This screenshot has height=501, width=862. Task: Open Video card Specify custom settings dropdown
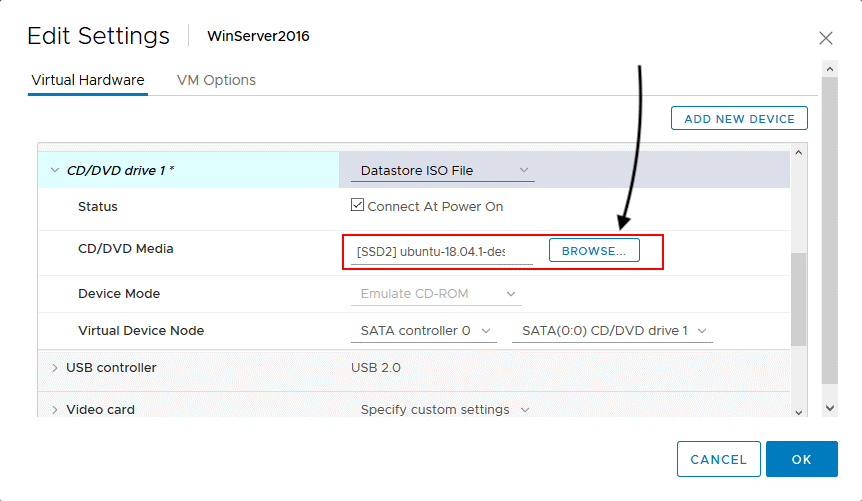point(444,410)
